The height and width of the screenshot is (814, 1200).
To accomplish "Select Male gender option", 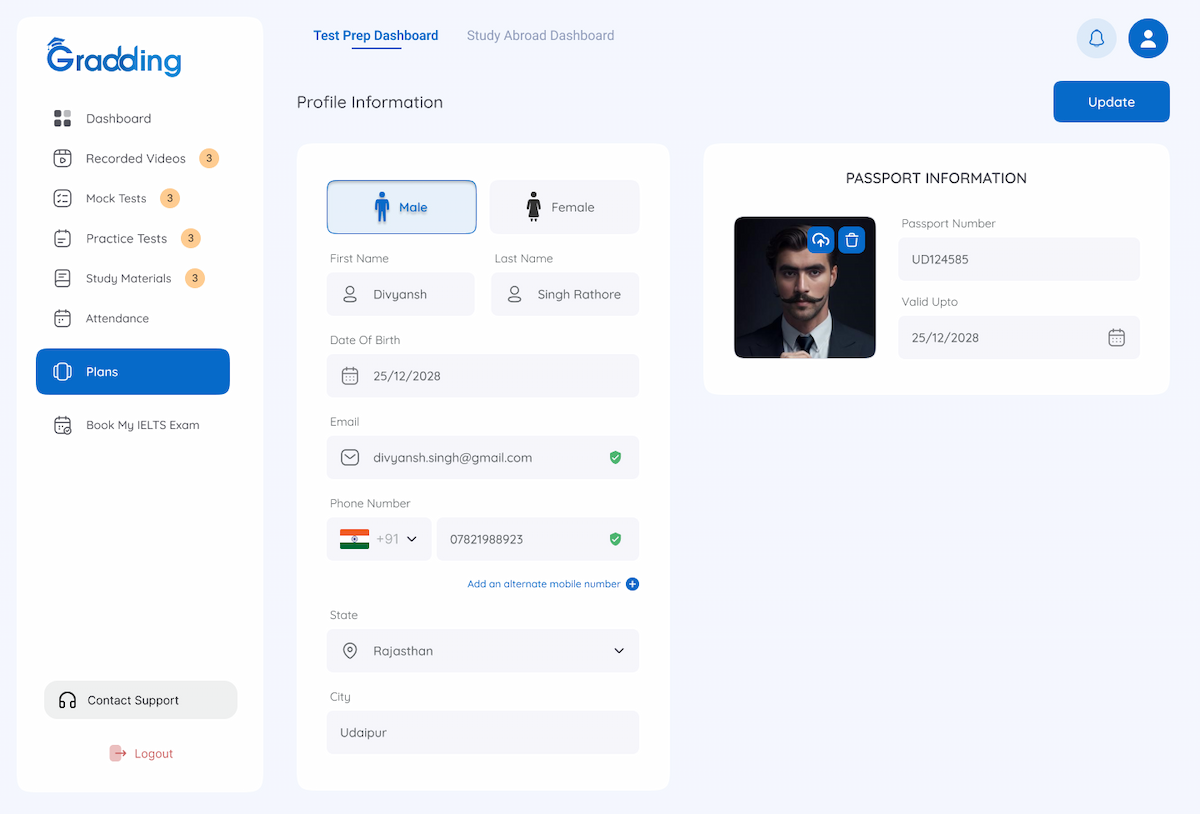I will [x=401, y=207].
